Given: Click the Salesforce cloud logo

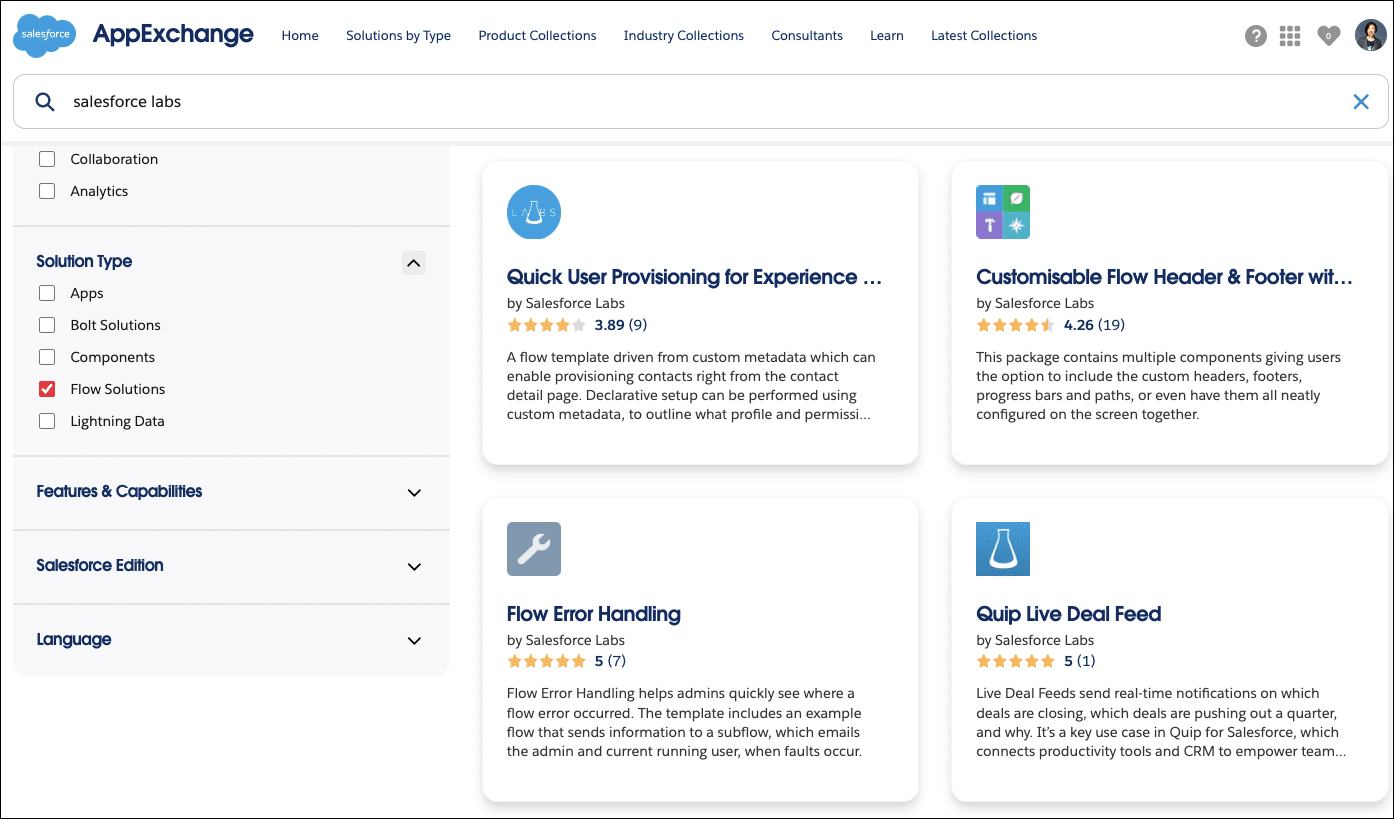Looking at the screenshot, I should [45, 35].
